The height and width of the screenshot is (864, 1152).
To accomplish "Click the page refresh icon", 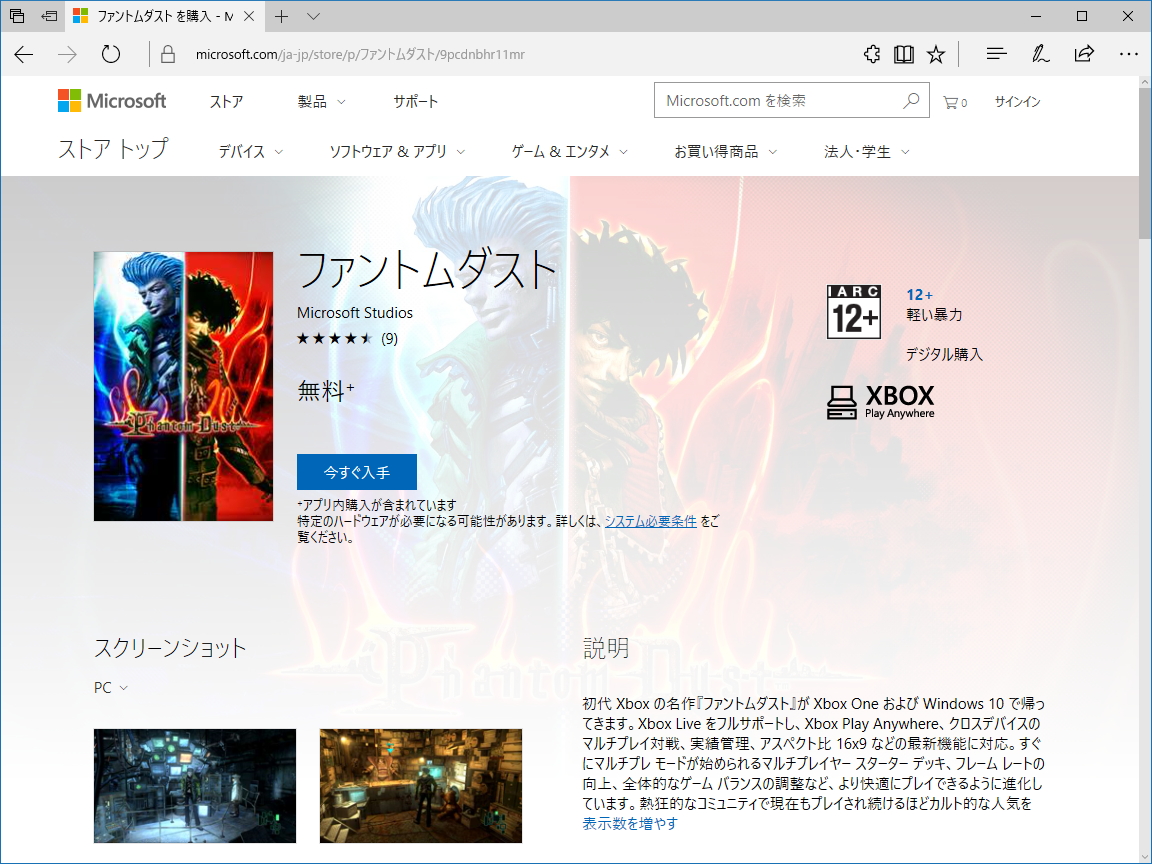I will [x=110, y=56].
